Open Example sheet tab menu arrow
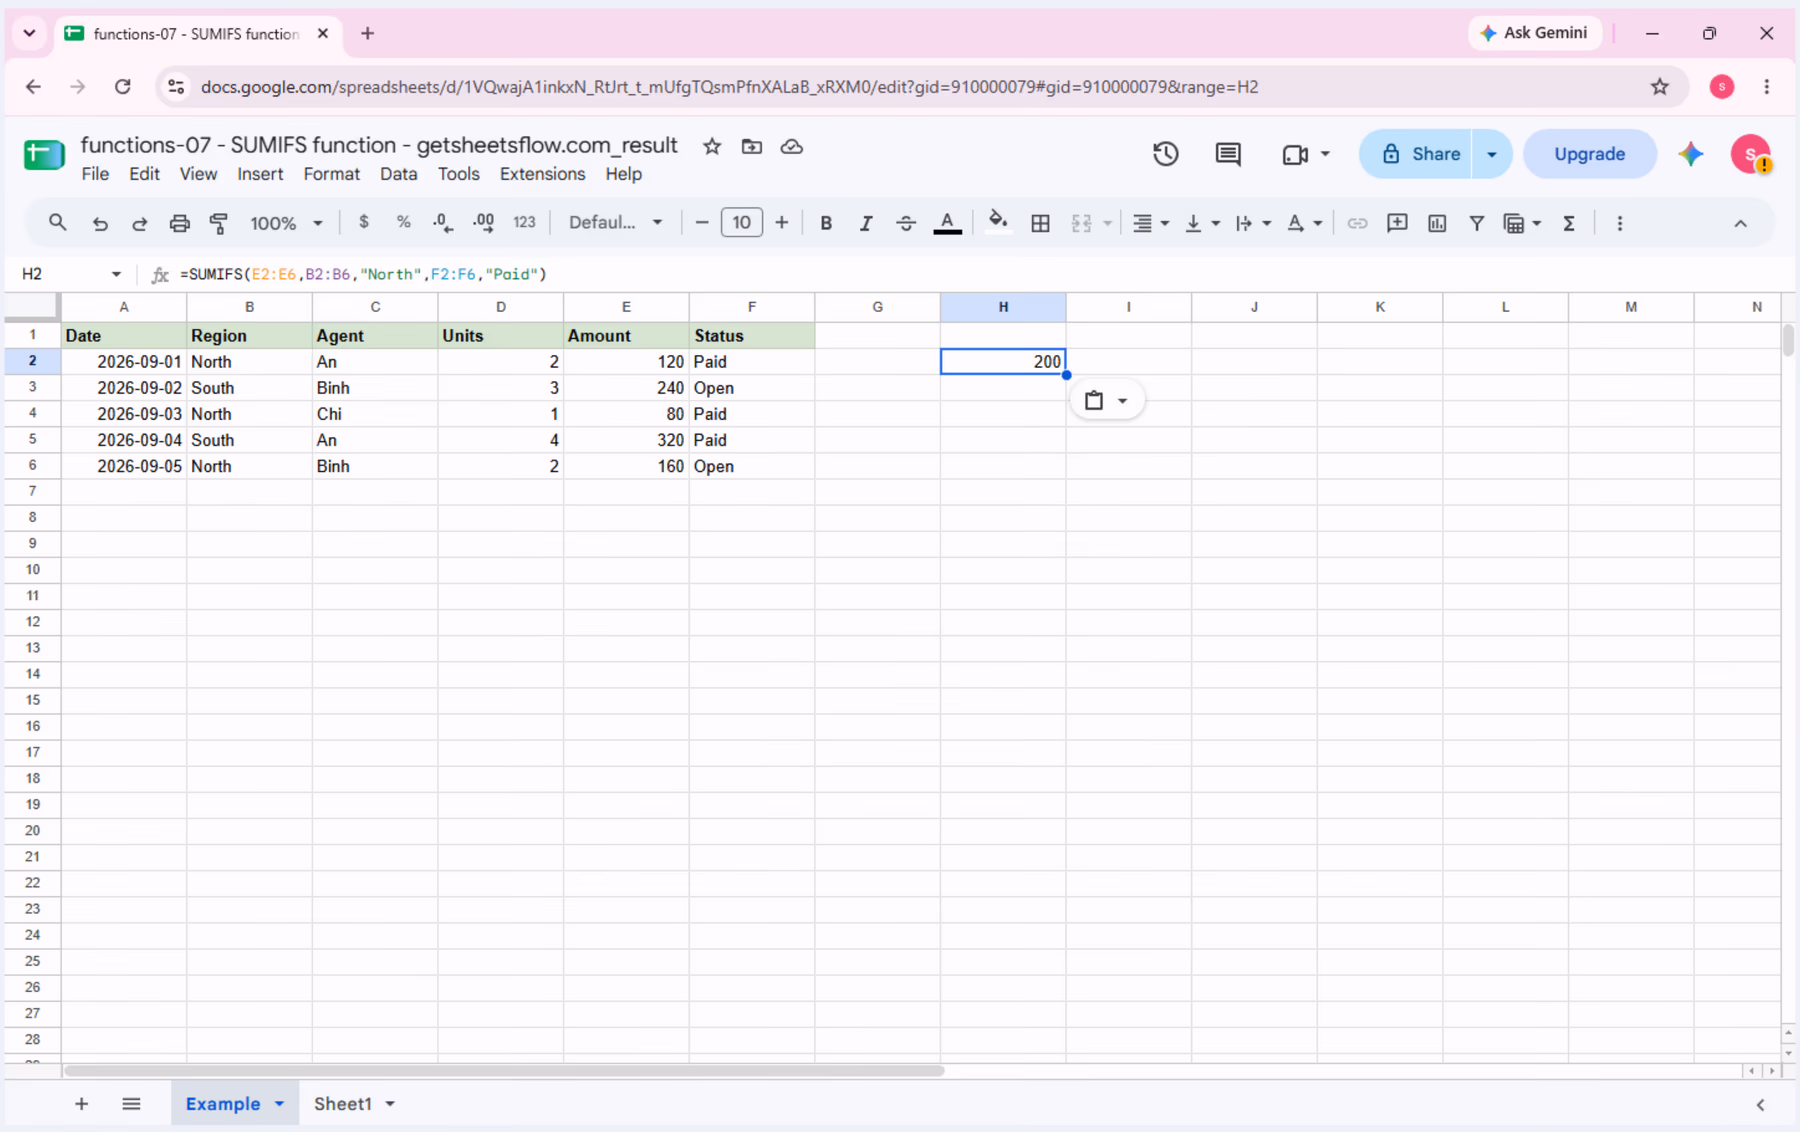 click(280, 1104)
